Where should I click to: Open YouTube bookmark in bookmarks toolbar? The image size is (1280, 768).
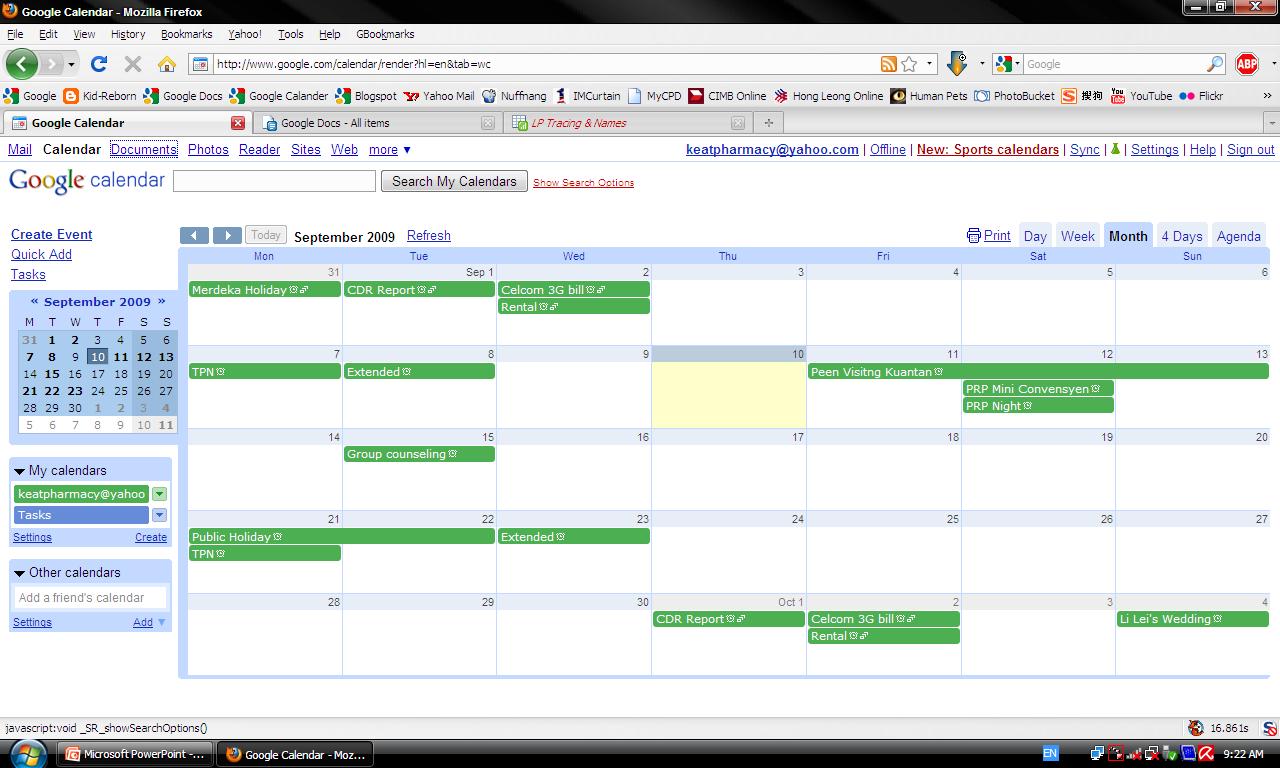click(1141, 96)
